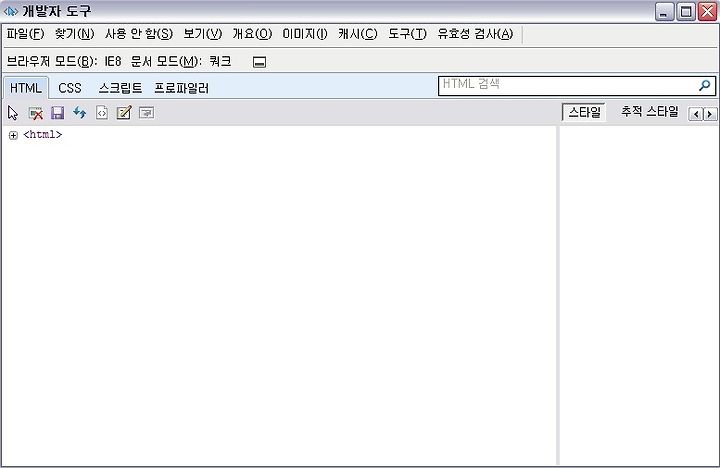720x468 pixels.
Task: Switch to the 스크립트 tab
Action: [x=120, y=88]
